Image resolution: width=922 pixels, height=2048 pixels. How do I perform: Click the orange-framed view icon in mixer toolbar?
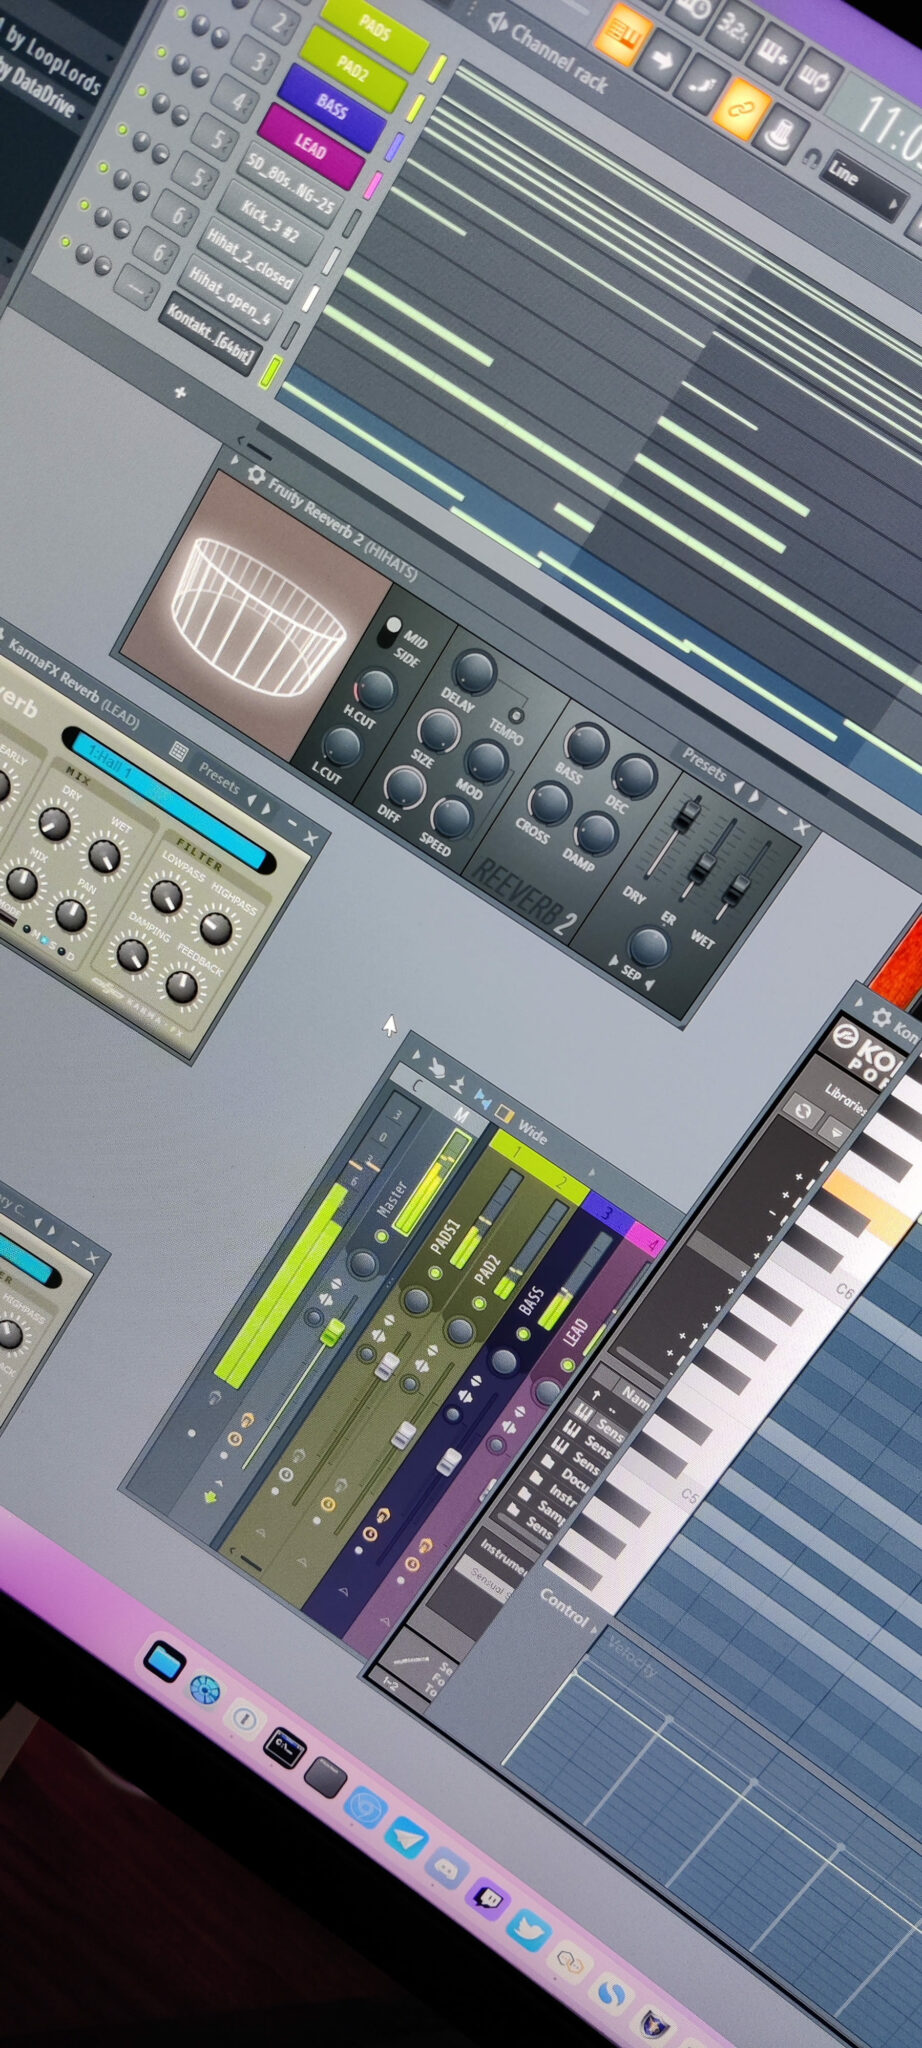coord(505,1113)
